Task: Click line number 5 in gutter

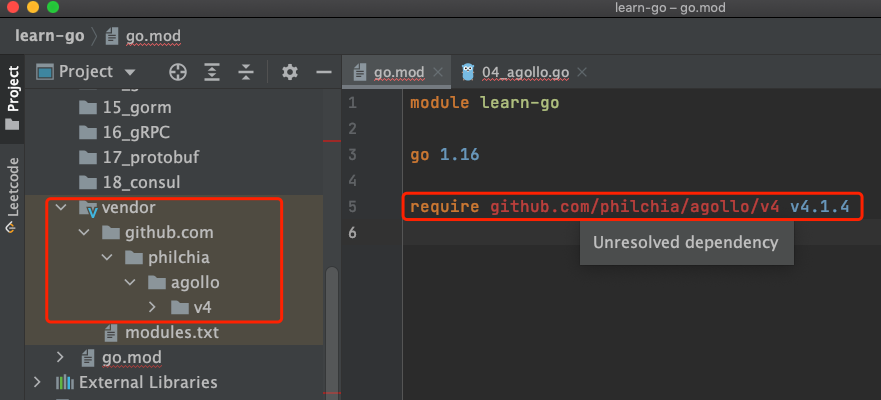Action: [352, 207]
